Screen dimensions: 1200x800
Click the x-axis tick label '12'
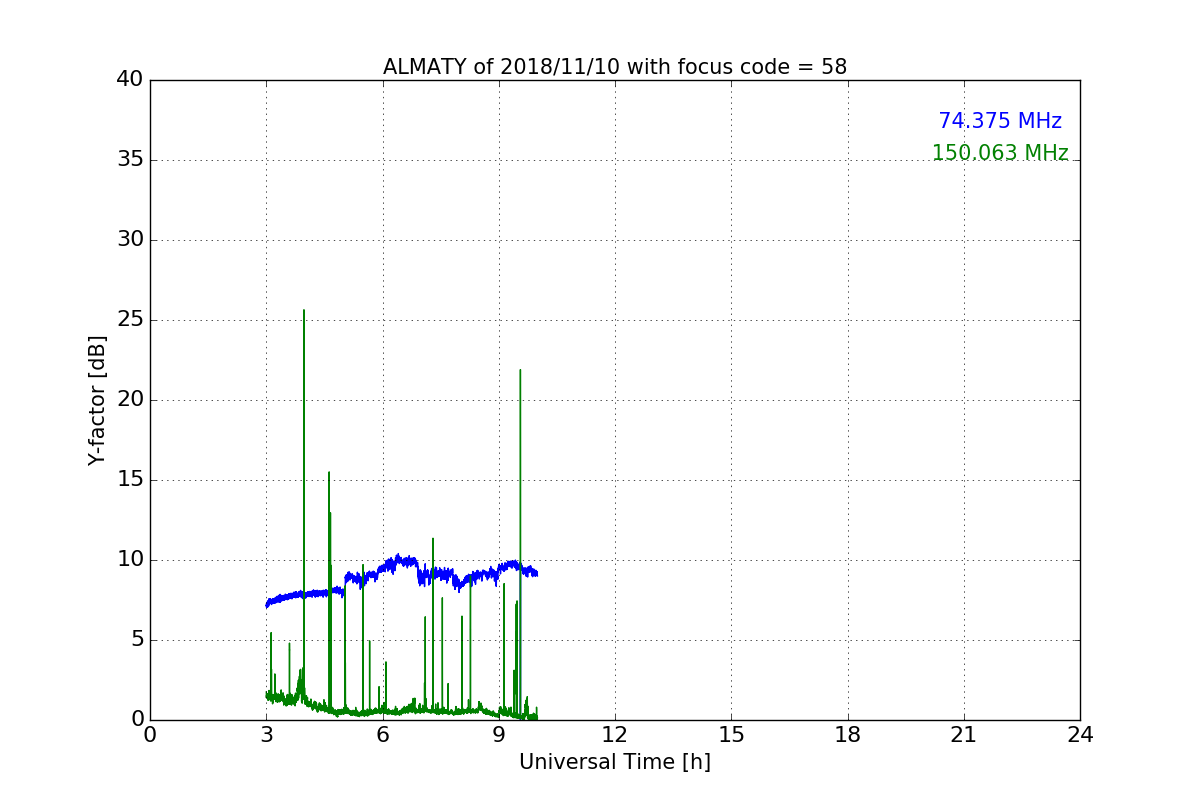point(615,735)
